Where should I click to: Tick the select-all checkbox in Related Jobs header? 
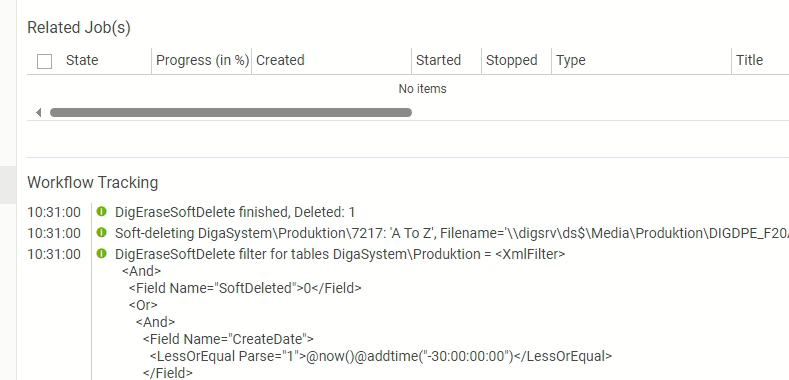44,61
